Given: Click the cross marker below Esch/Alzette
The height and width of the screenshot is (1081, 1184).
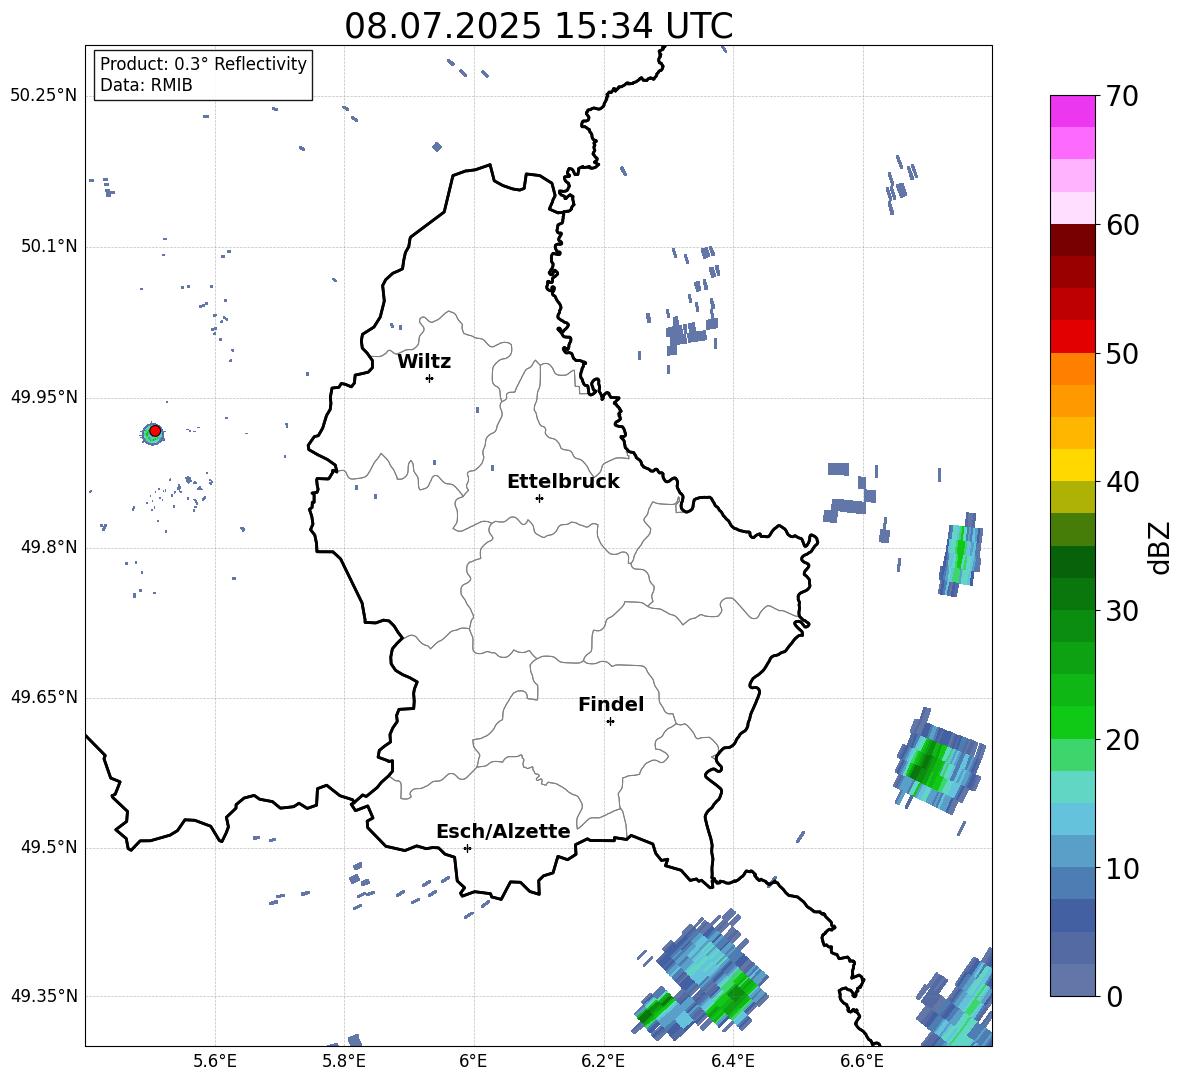Looking at the screenshot, I should [x=467, y=848].
